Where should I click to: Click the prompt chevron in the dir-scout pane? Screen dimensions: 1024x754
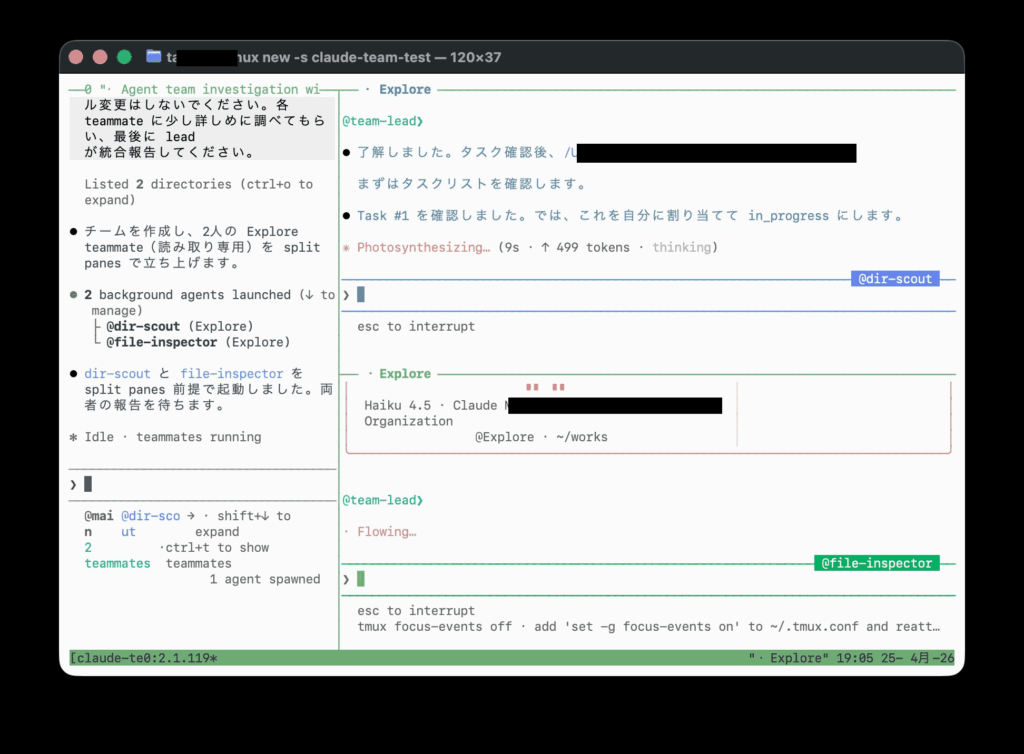(347, 294)
